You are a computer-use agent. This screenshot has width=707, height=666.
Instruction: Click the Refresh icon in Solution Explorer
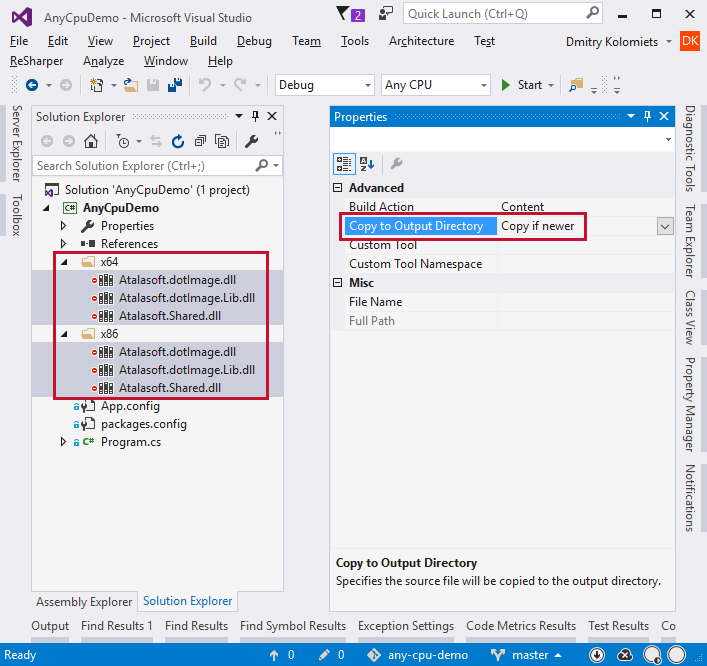[178, 142]
